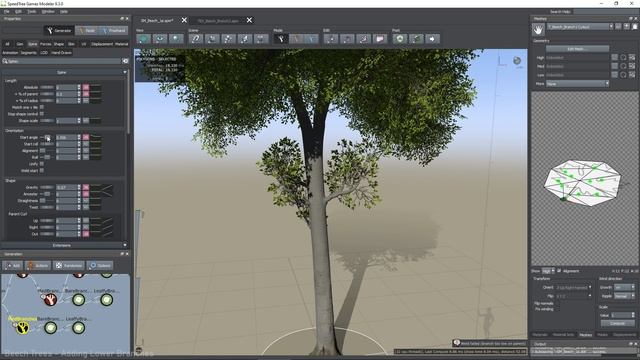Viewport: 640px width, 360px height.
Task: Click the add-mesh plus icon in Meshes panel
Action: click(x=627, y=27)
